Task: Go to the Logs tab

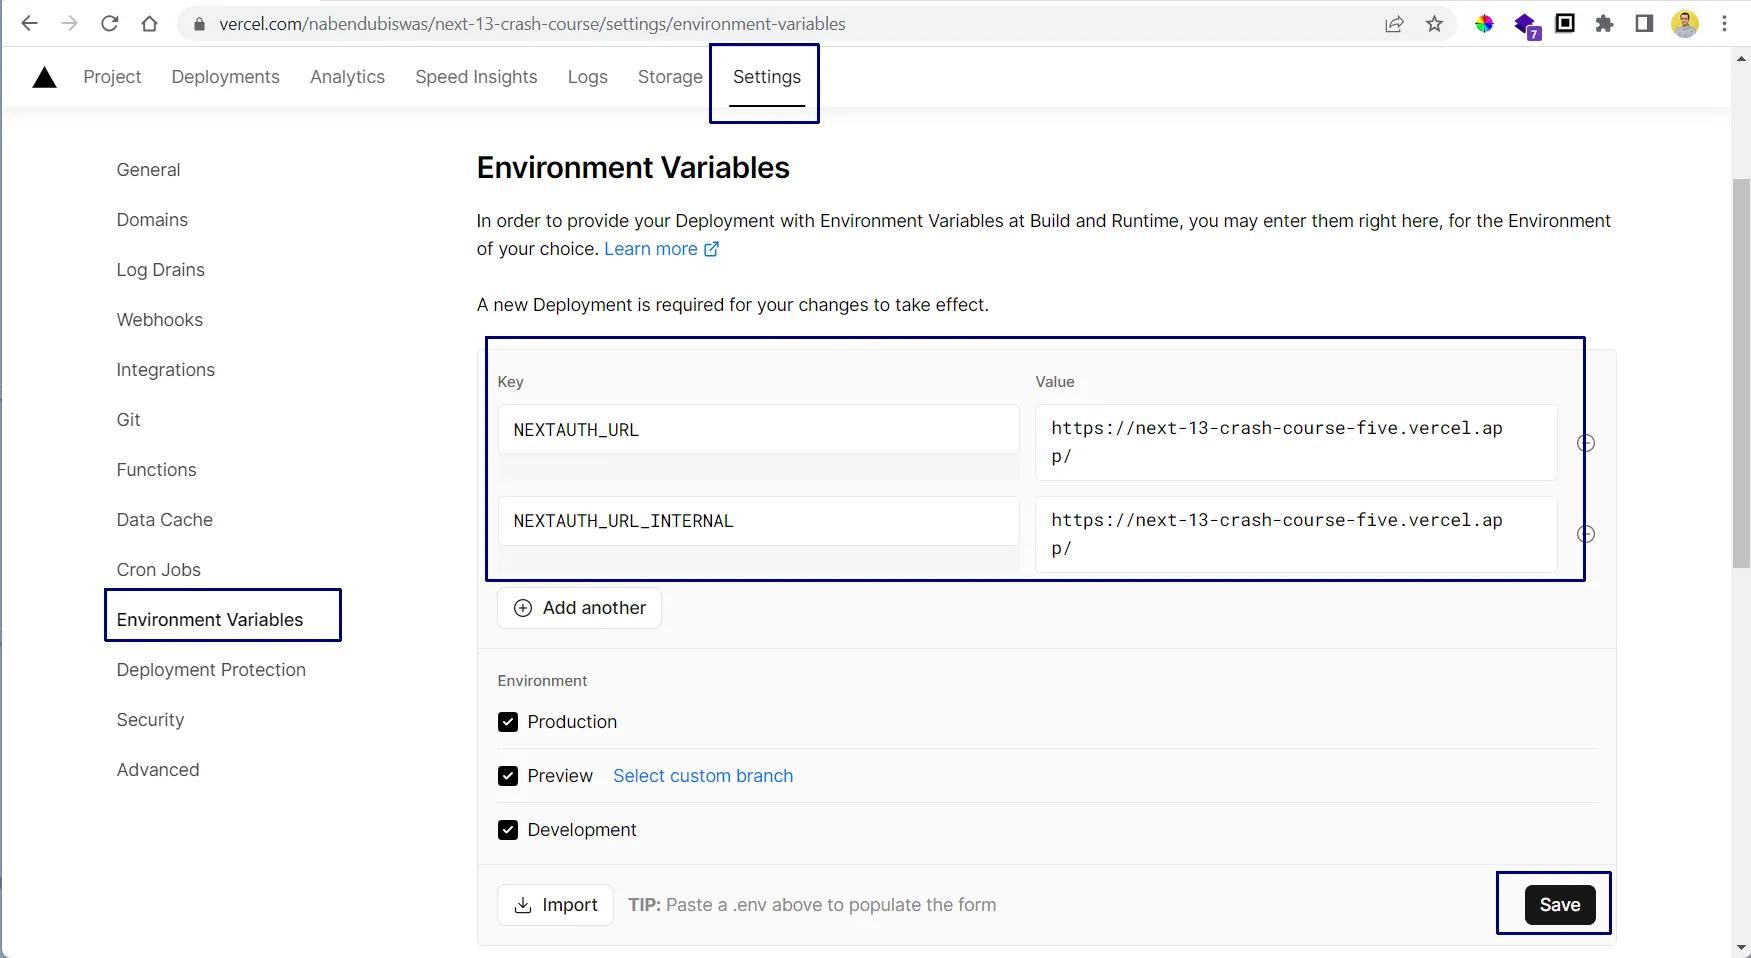Action: click(587, 77)
